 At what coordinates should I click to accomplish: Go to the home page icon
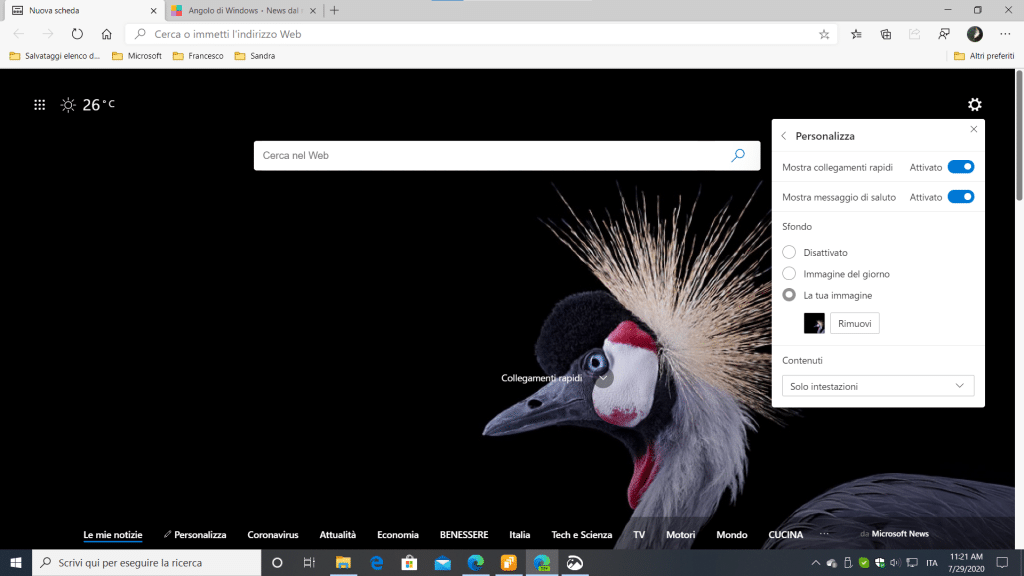pos(106,34)
